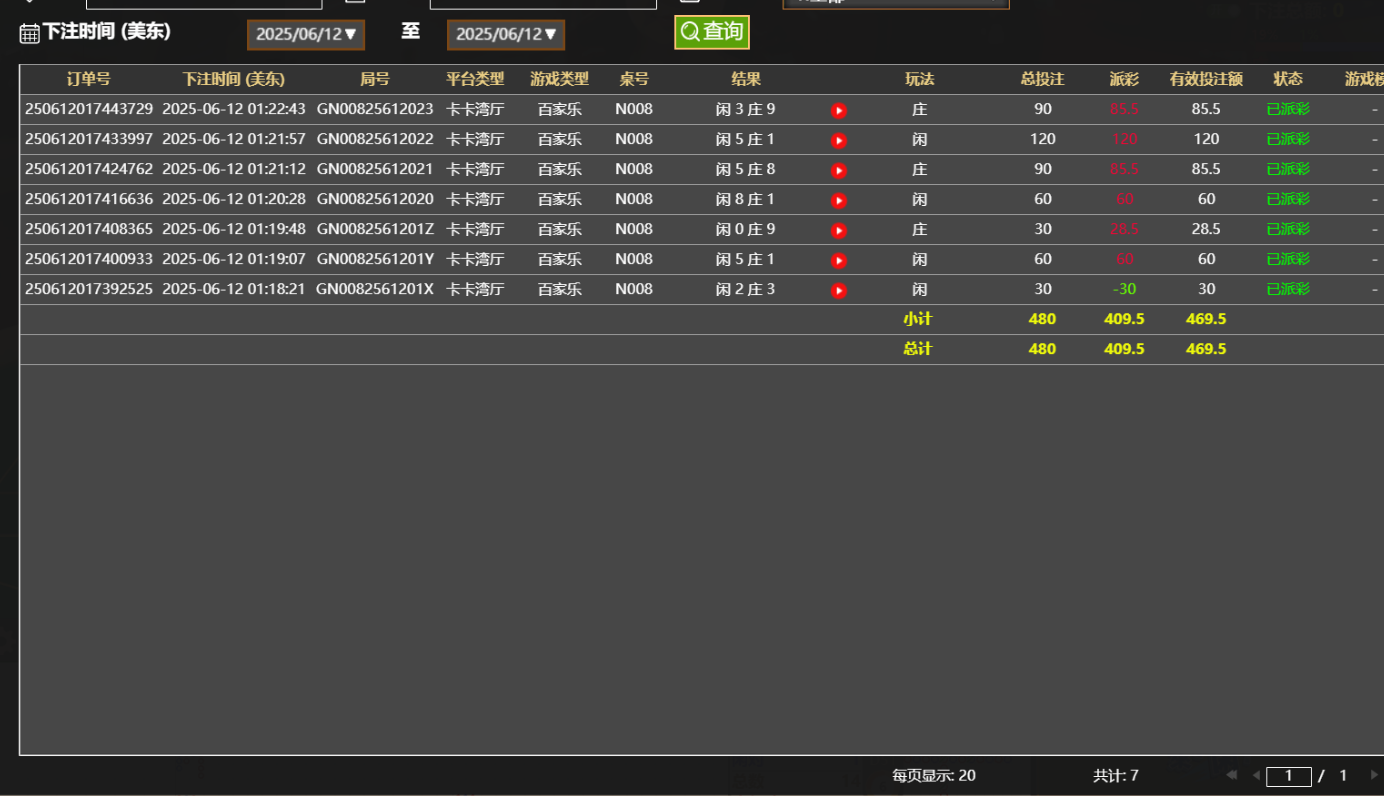
Task: Click the 已派彩 status in first row
Action: coord(1287,109)
